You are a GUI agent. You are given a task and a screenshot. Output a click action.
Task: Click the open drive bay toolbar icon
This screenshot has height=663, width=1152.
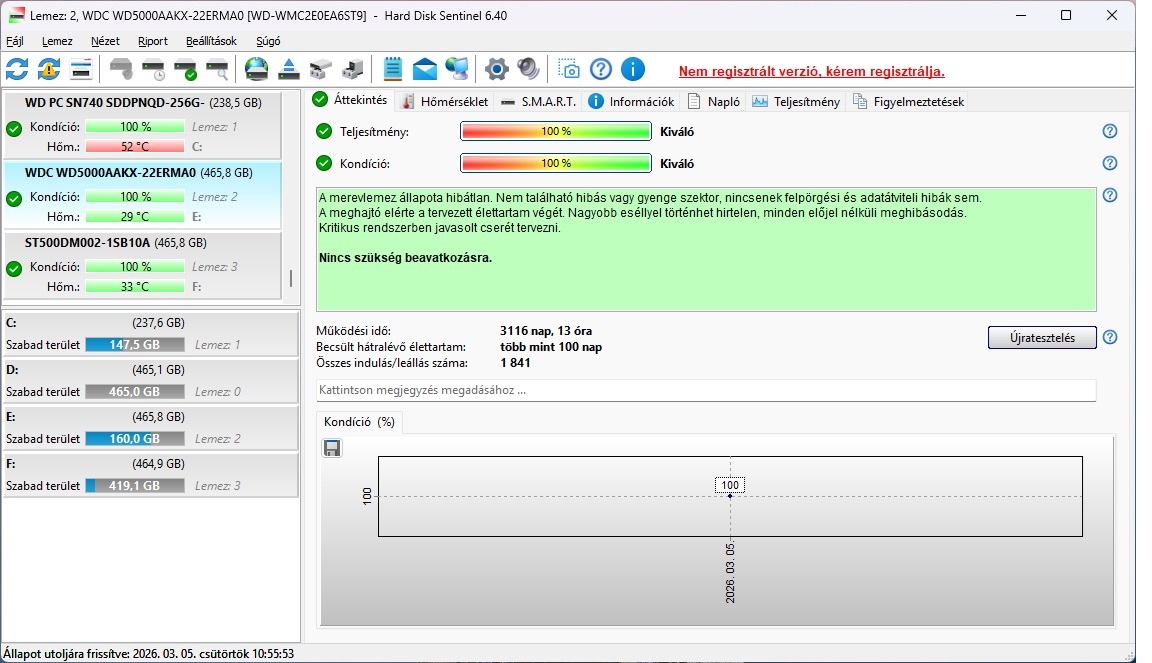point(320,70)
